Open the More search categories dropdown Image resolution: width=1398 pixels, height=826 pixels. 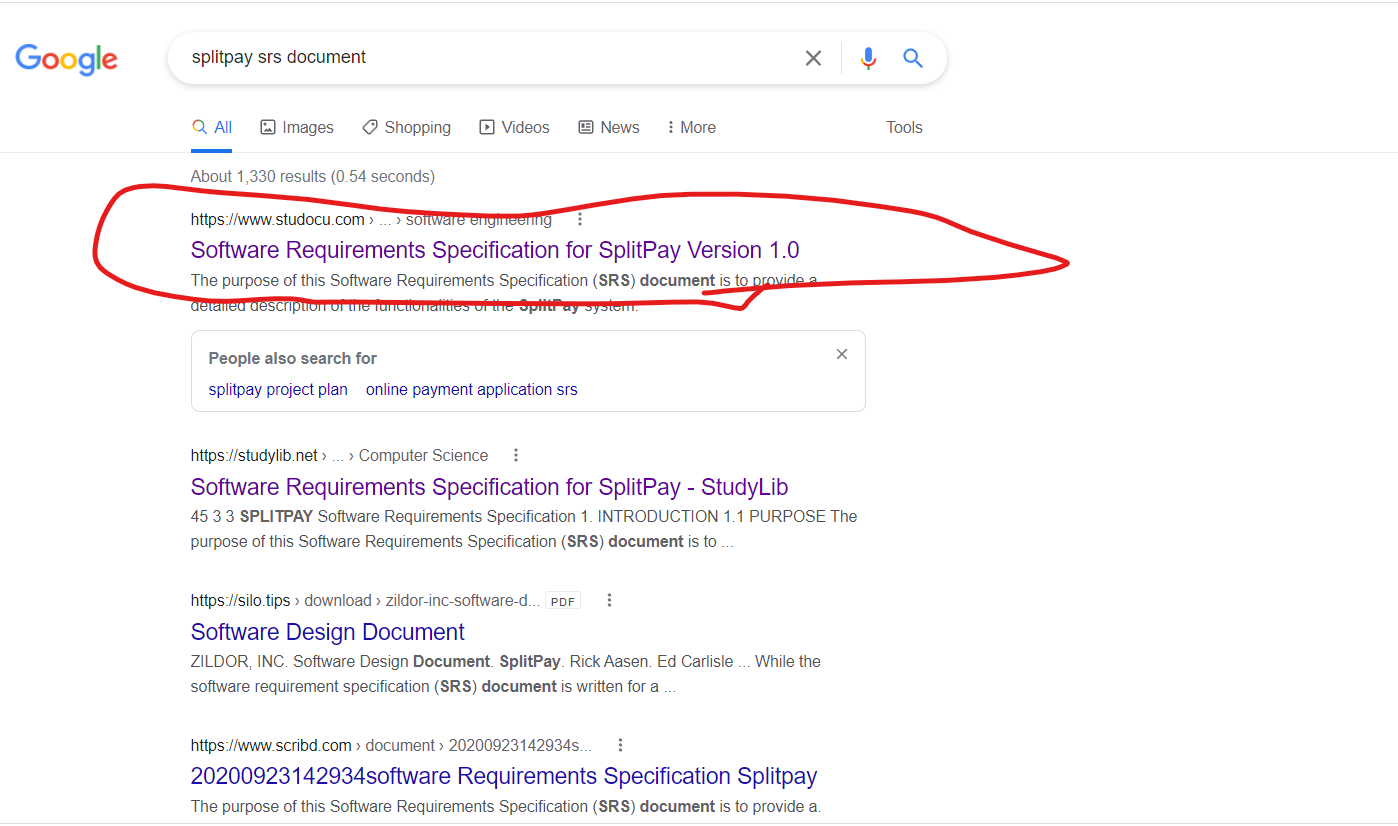coord(690,127)
